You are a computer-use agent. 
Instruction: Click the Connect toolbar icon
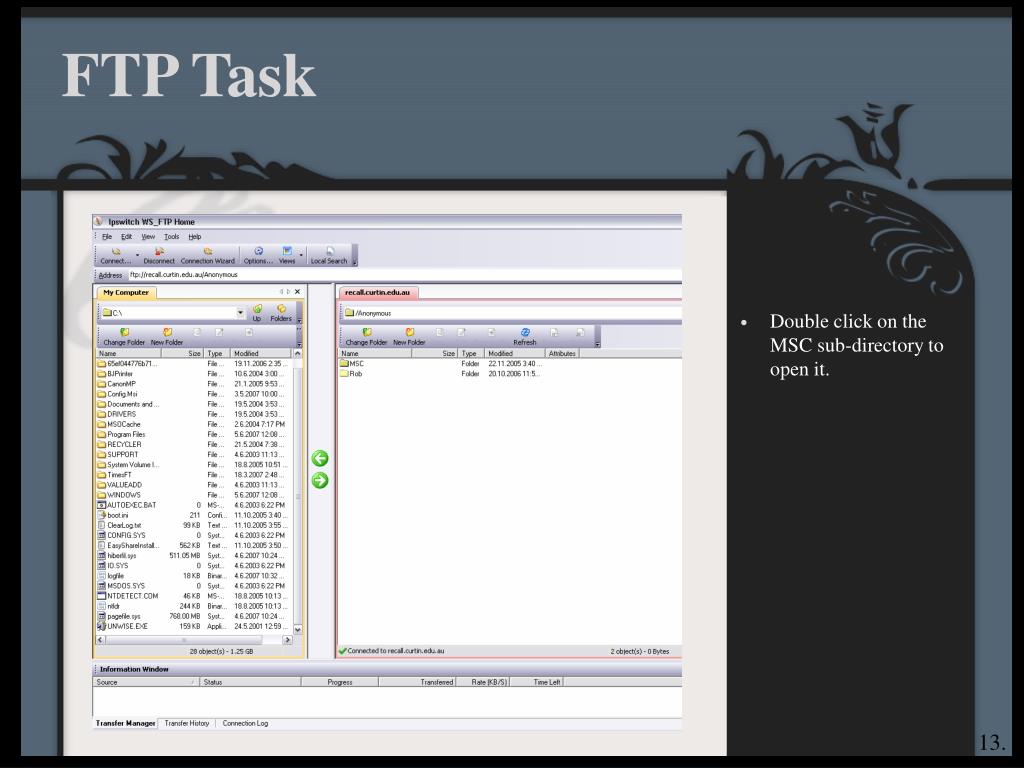pyautogui.click(x=116, y=255)
